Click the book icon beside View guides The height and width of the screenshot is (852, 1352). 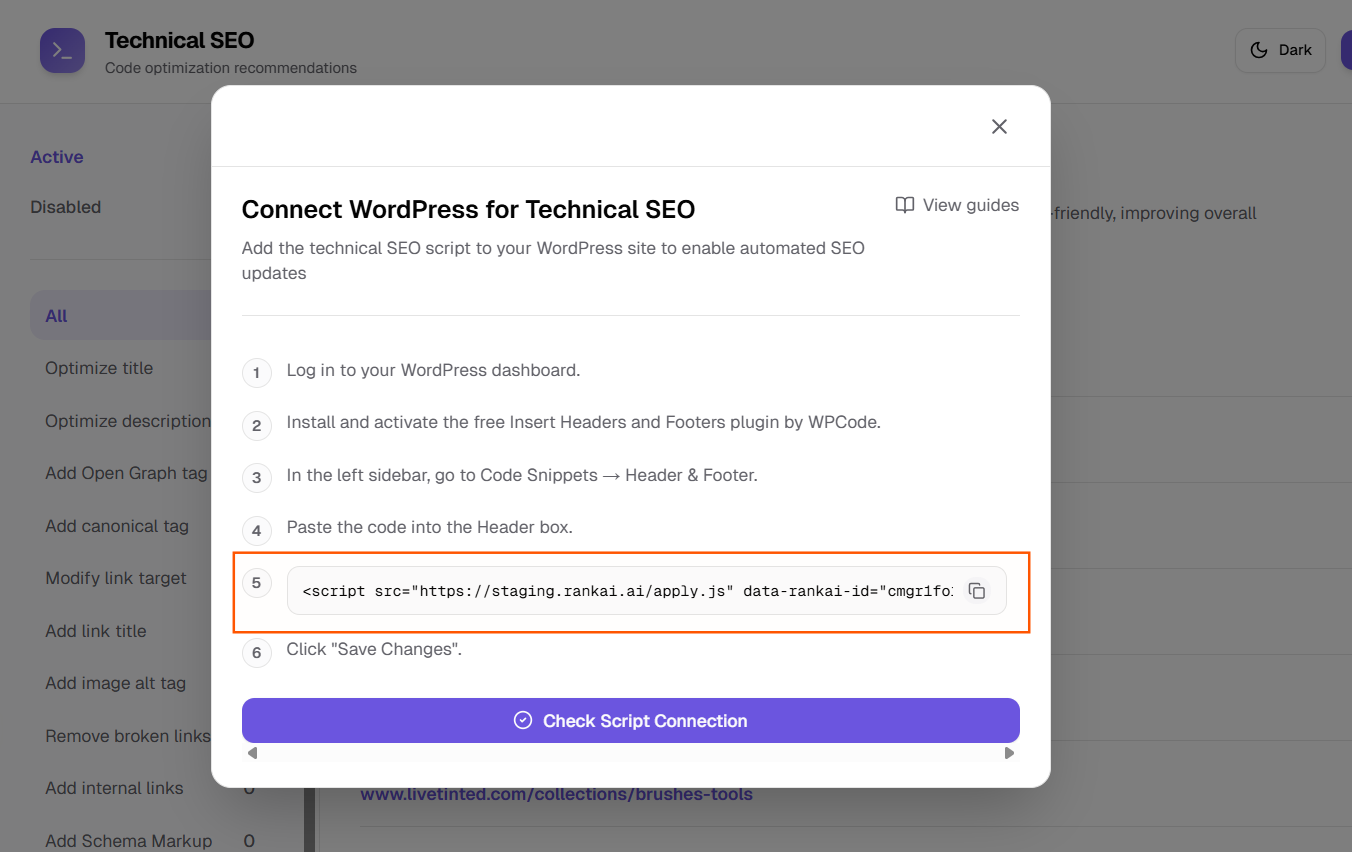tap(904, 205)
